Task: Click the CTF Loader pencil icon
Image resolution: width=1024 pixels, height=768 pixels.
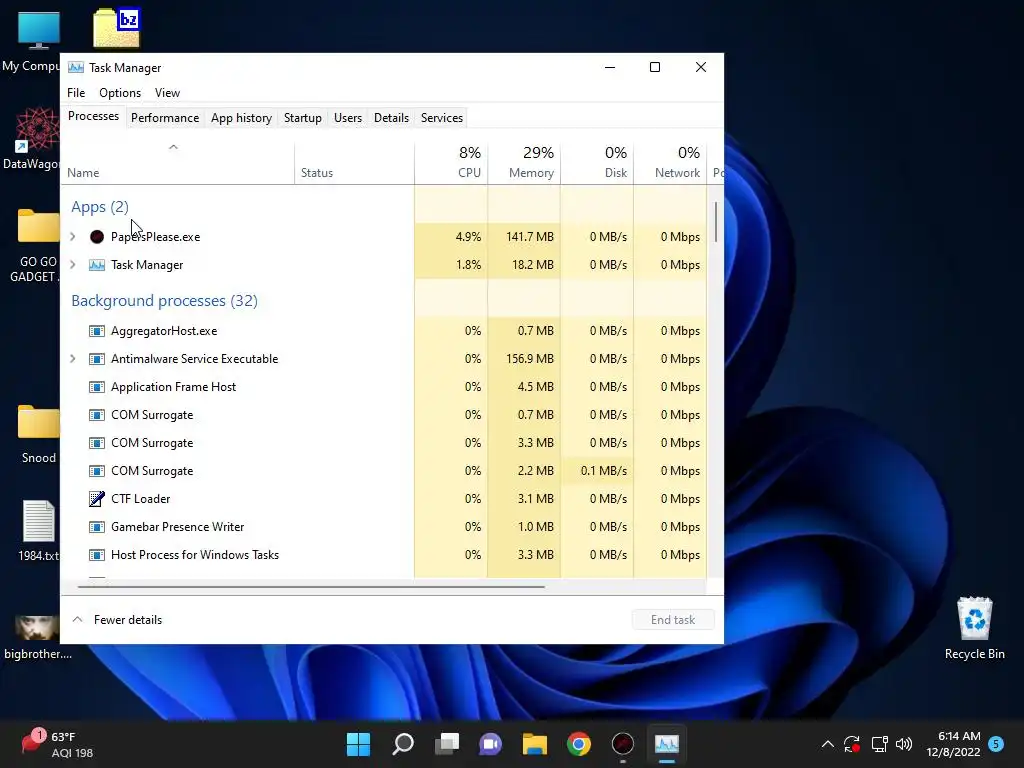Action: 97,499
